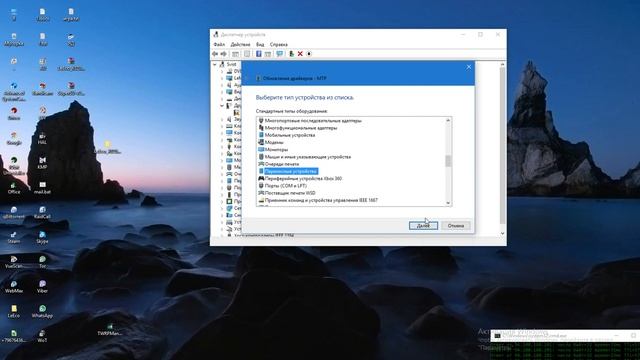Select Порты (COM и LPT)
640x360 pixels.
click(286, 186)
